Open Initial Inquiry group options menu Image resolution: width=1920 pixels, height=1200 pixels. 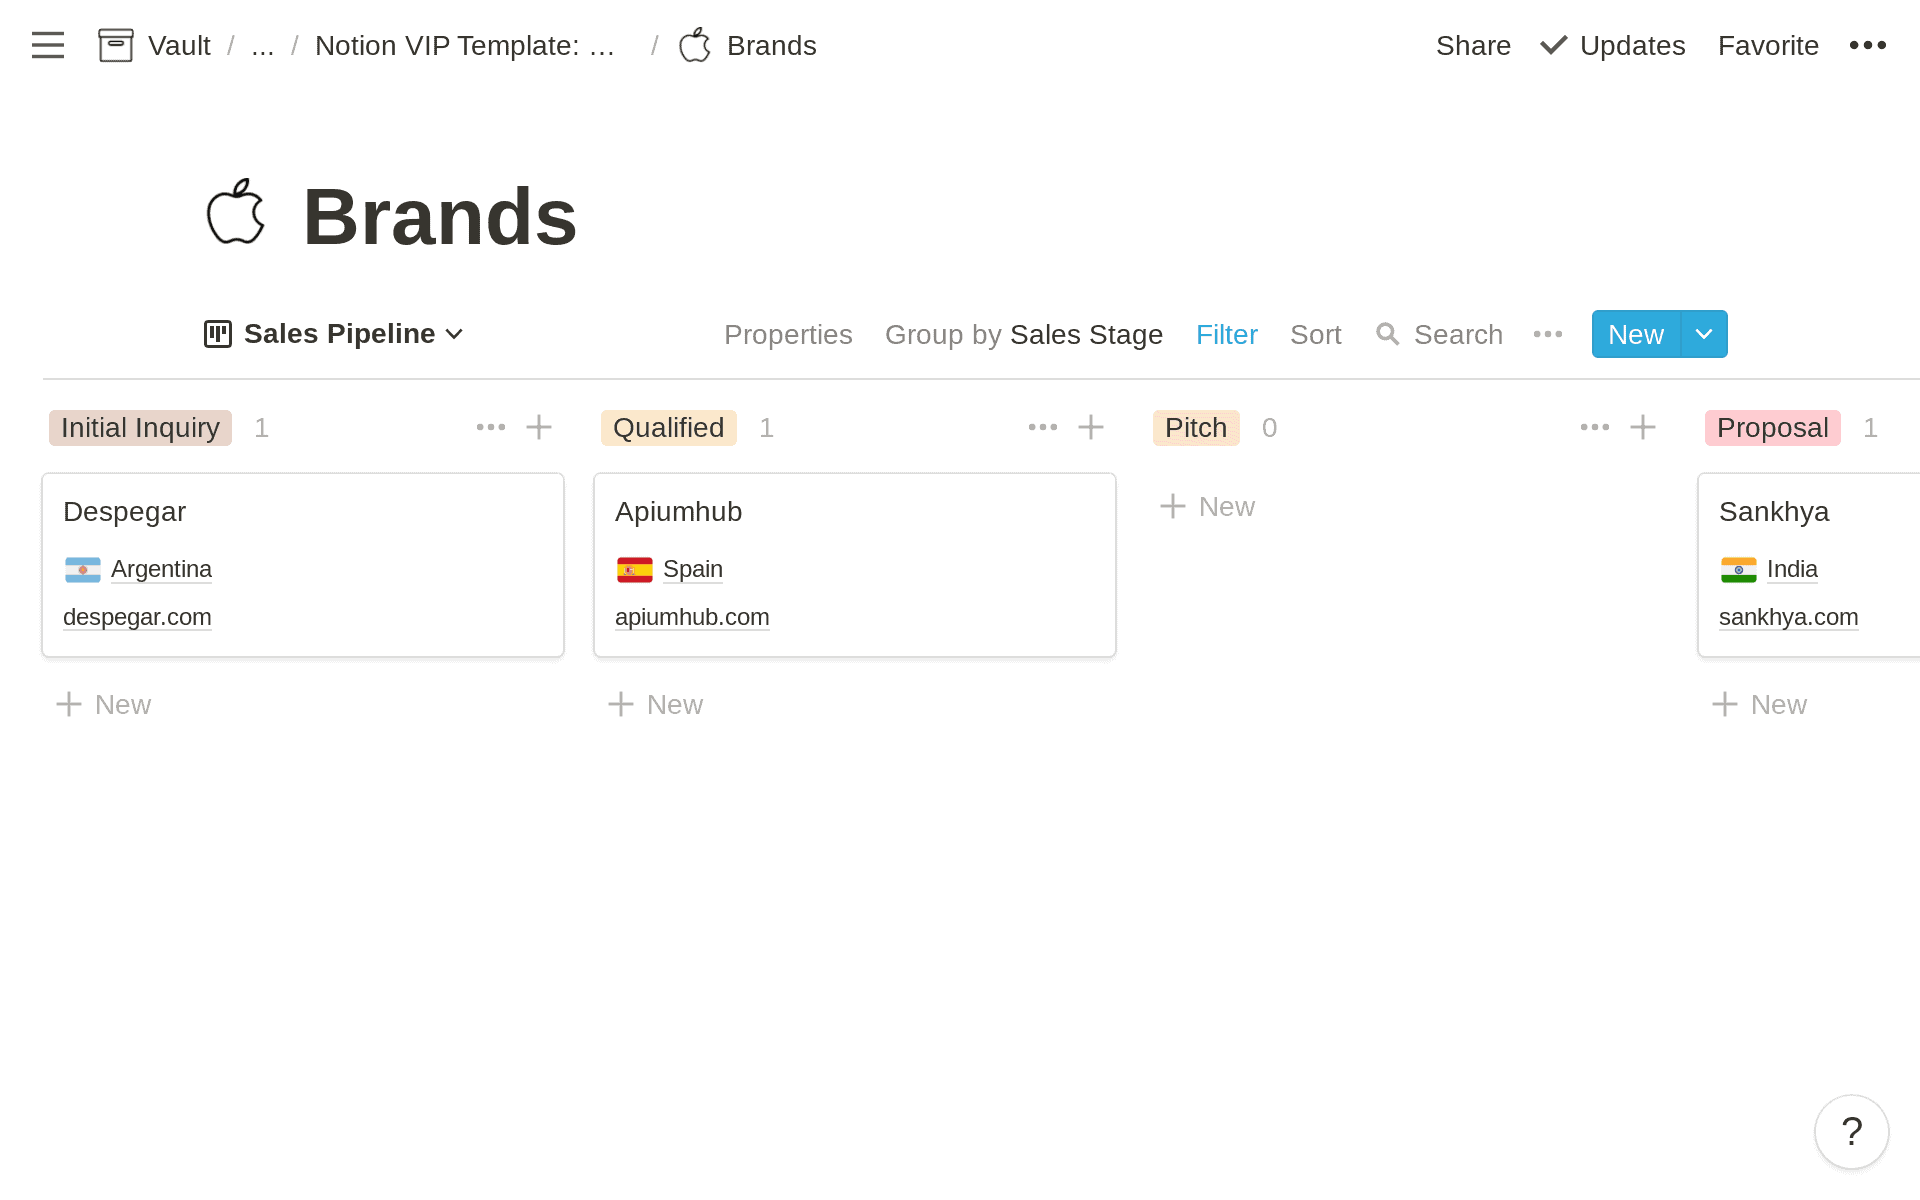[490, 427]
